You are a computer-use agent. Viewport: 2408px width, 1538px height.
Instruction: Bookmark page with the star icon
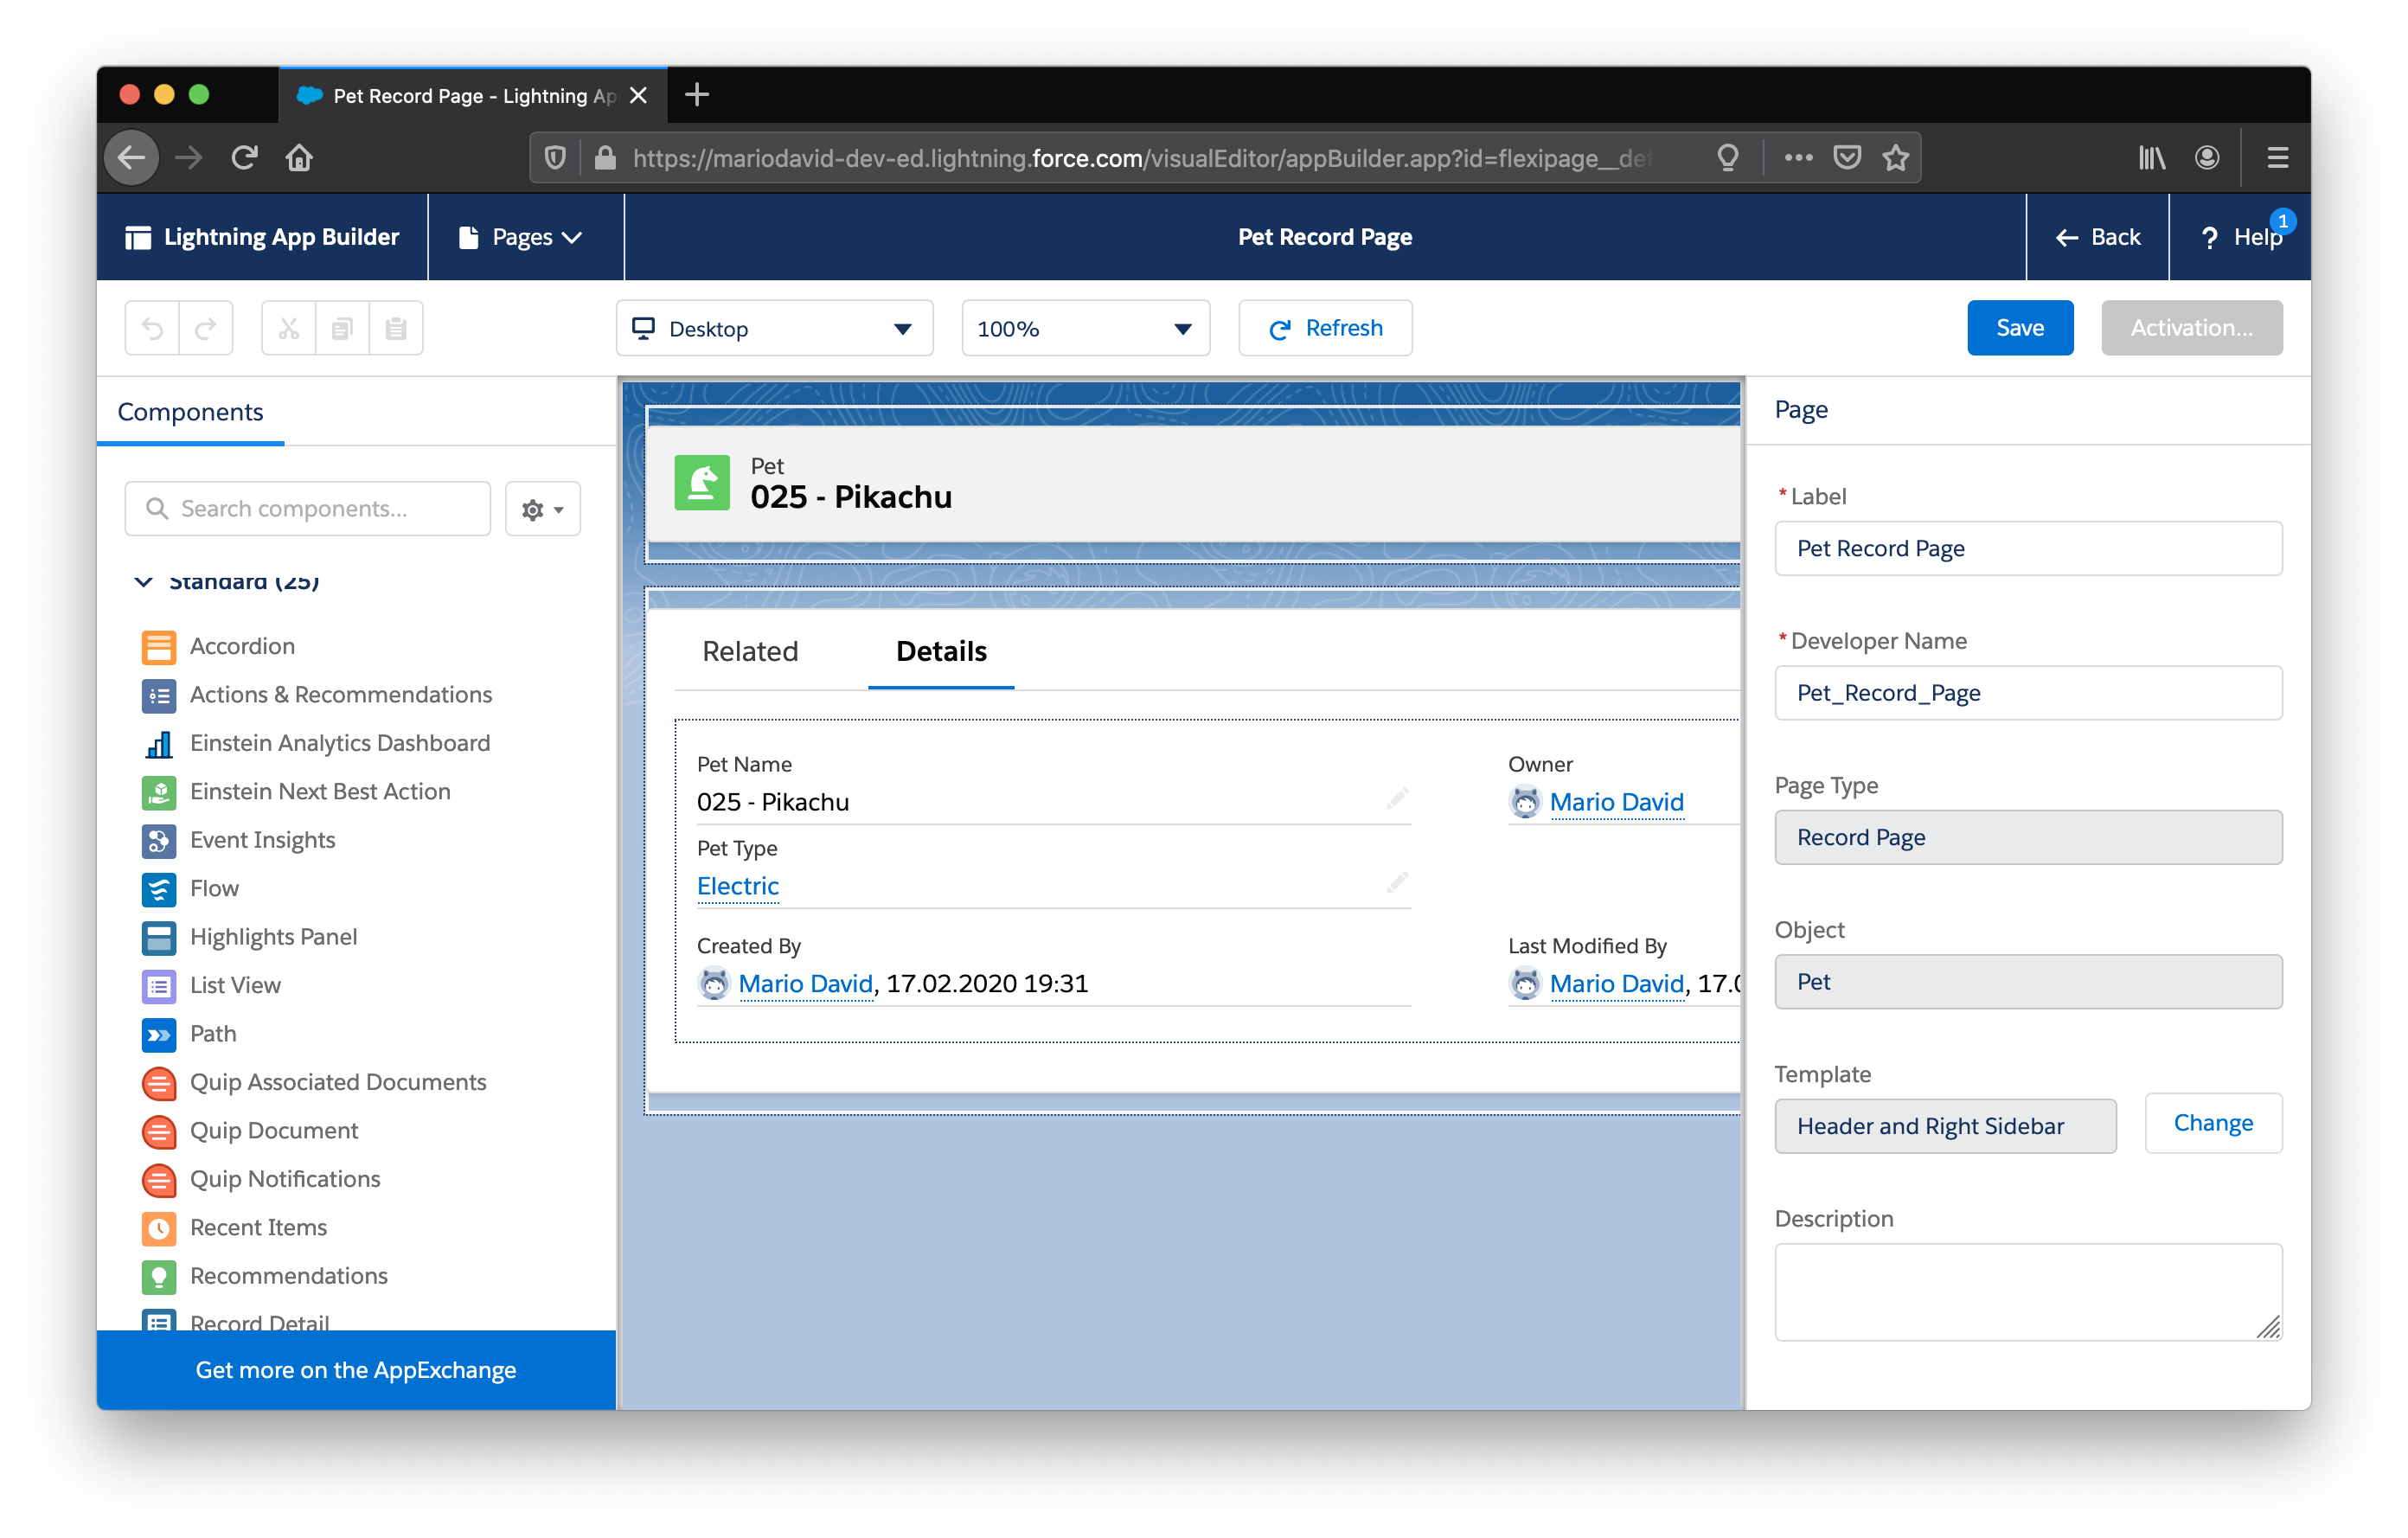pyautogui.click(x=1896, y=157)
